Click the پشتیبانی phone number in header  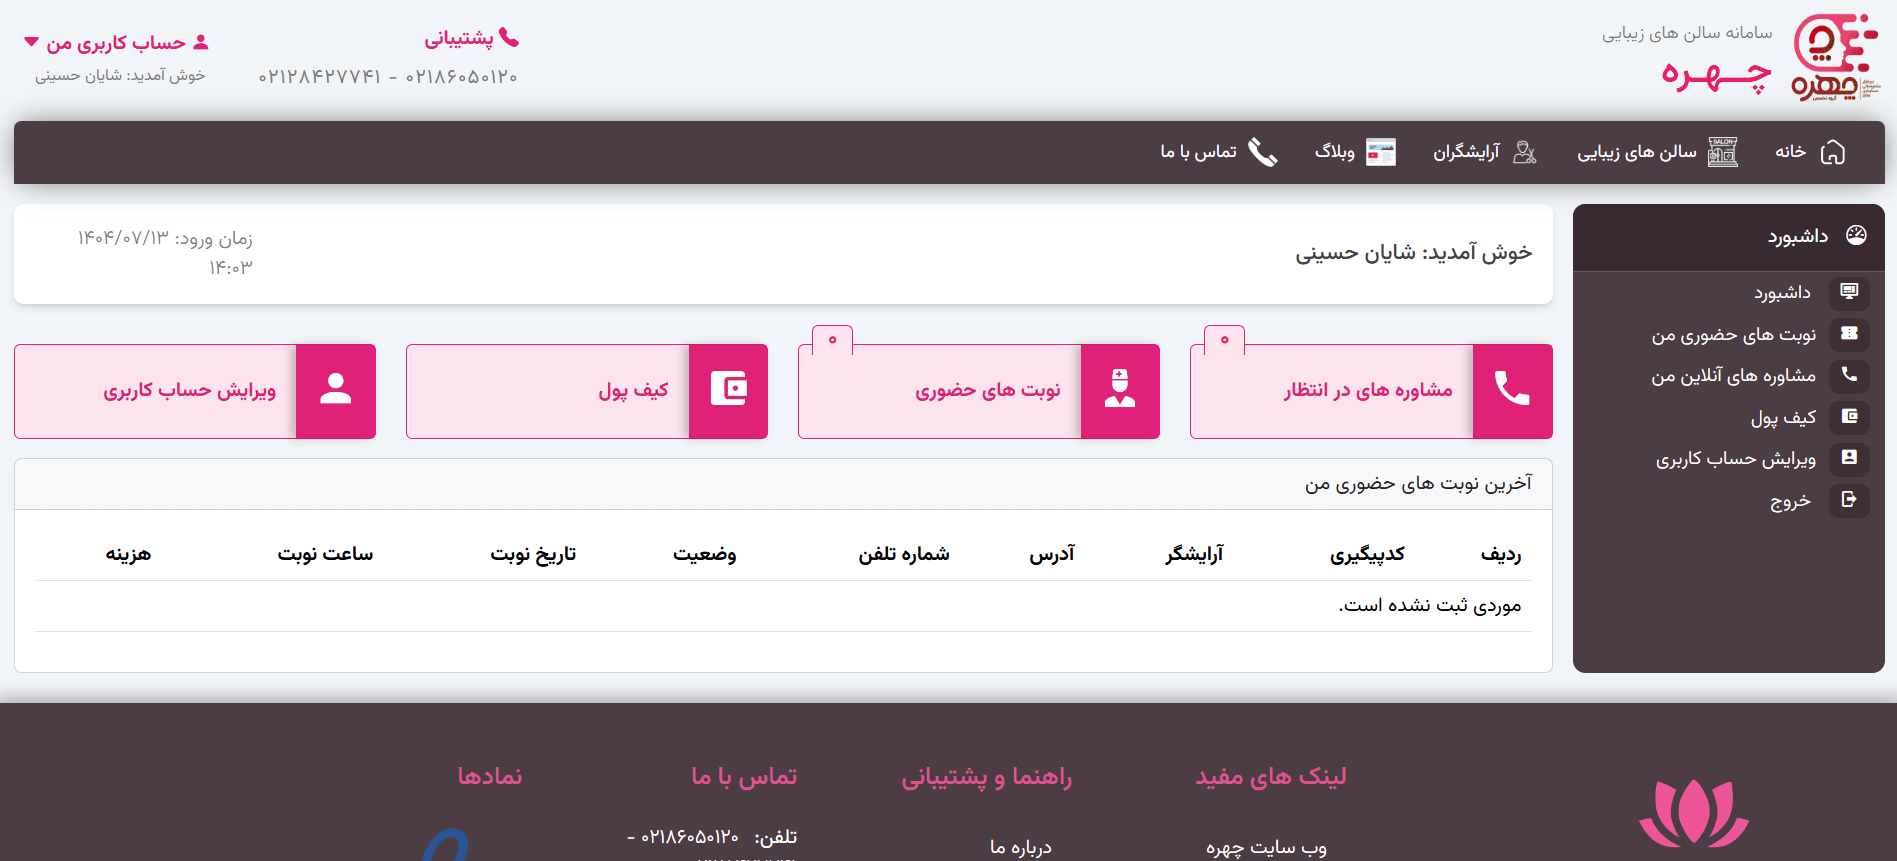387,77
